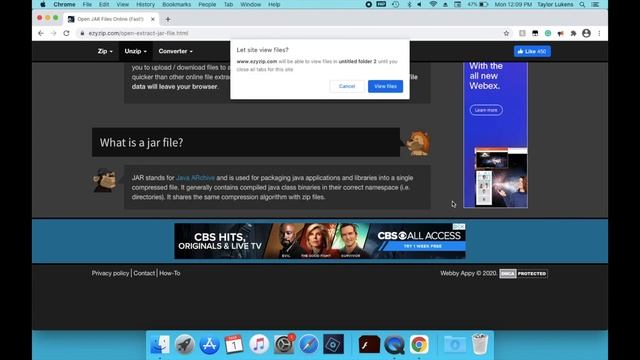Open the People menu

coord(207,4)
